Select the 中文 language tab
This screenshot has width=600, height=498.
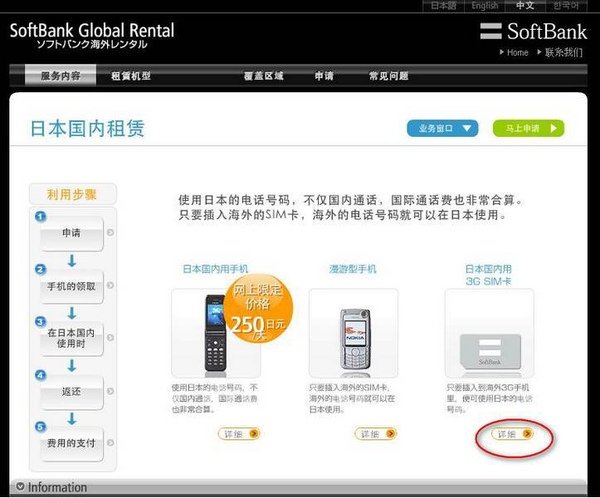[x=525, y=6]
